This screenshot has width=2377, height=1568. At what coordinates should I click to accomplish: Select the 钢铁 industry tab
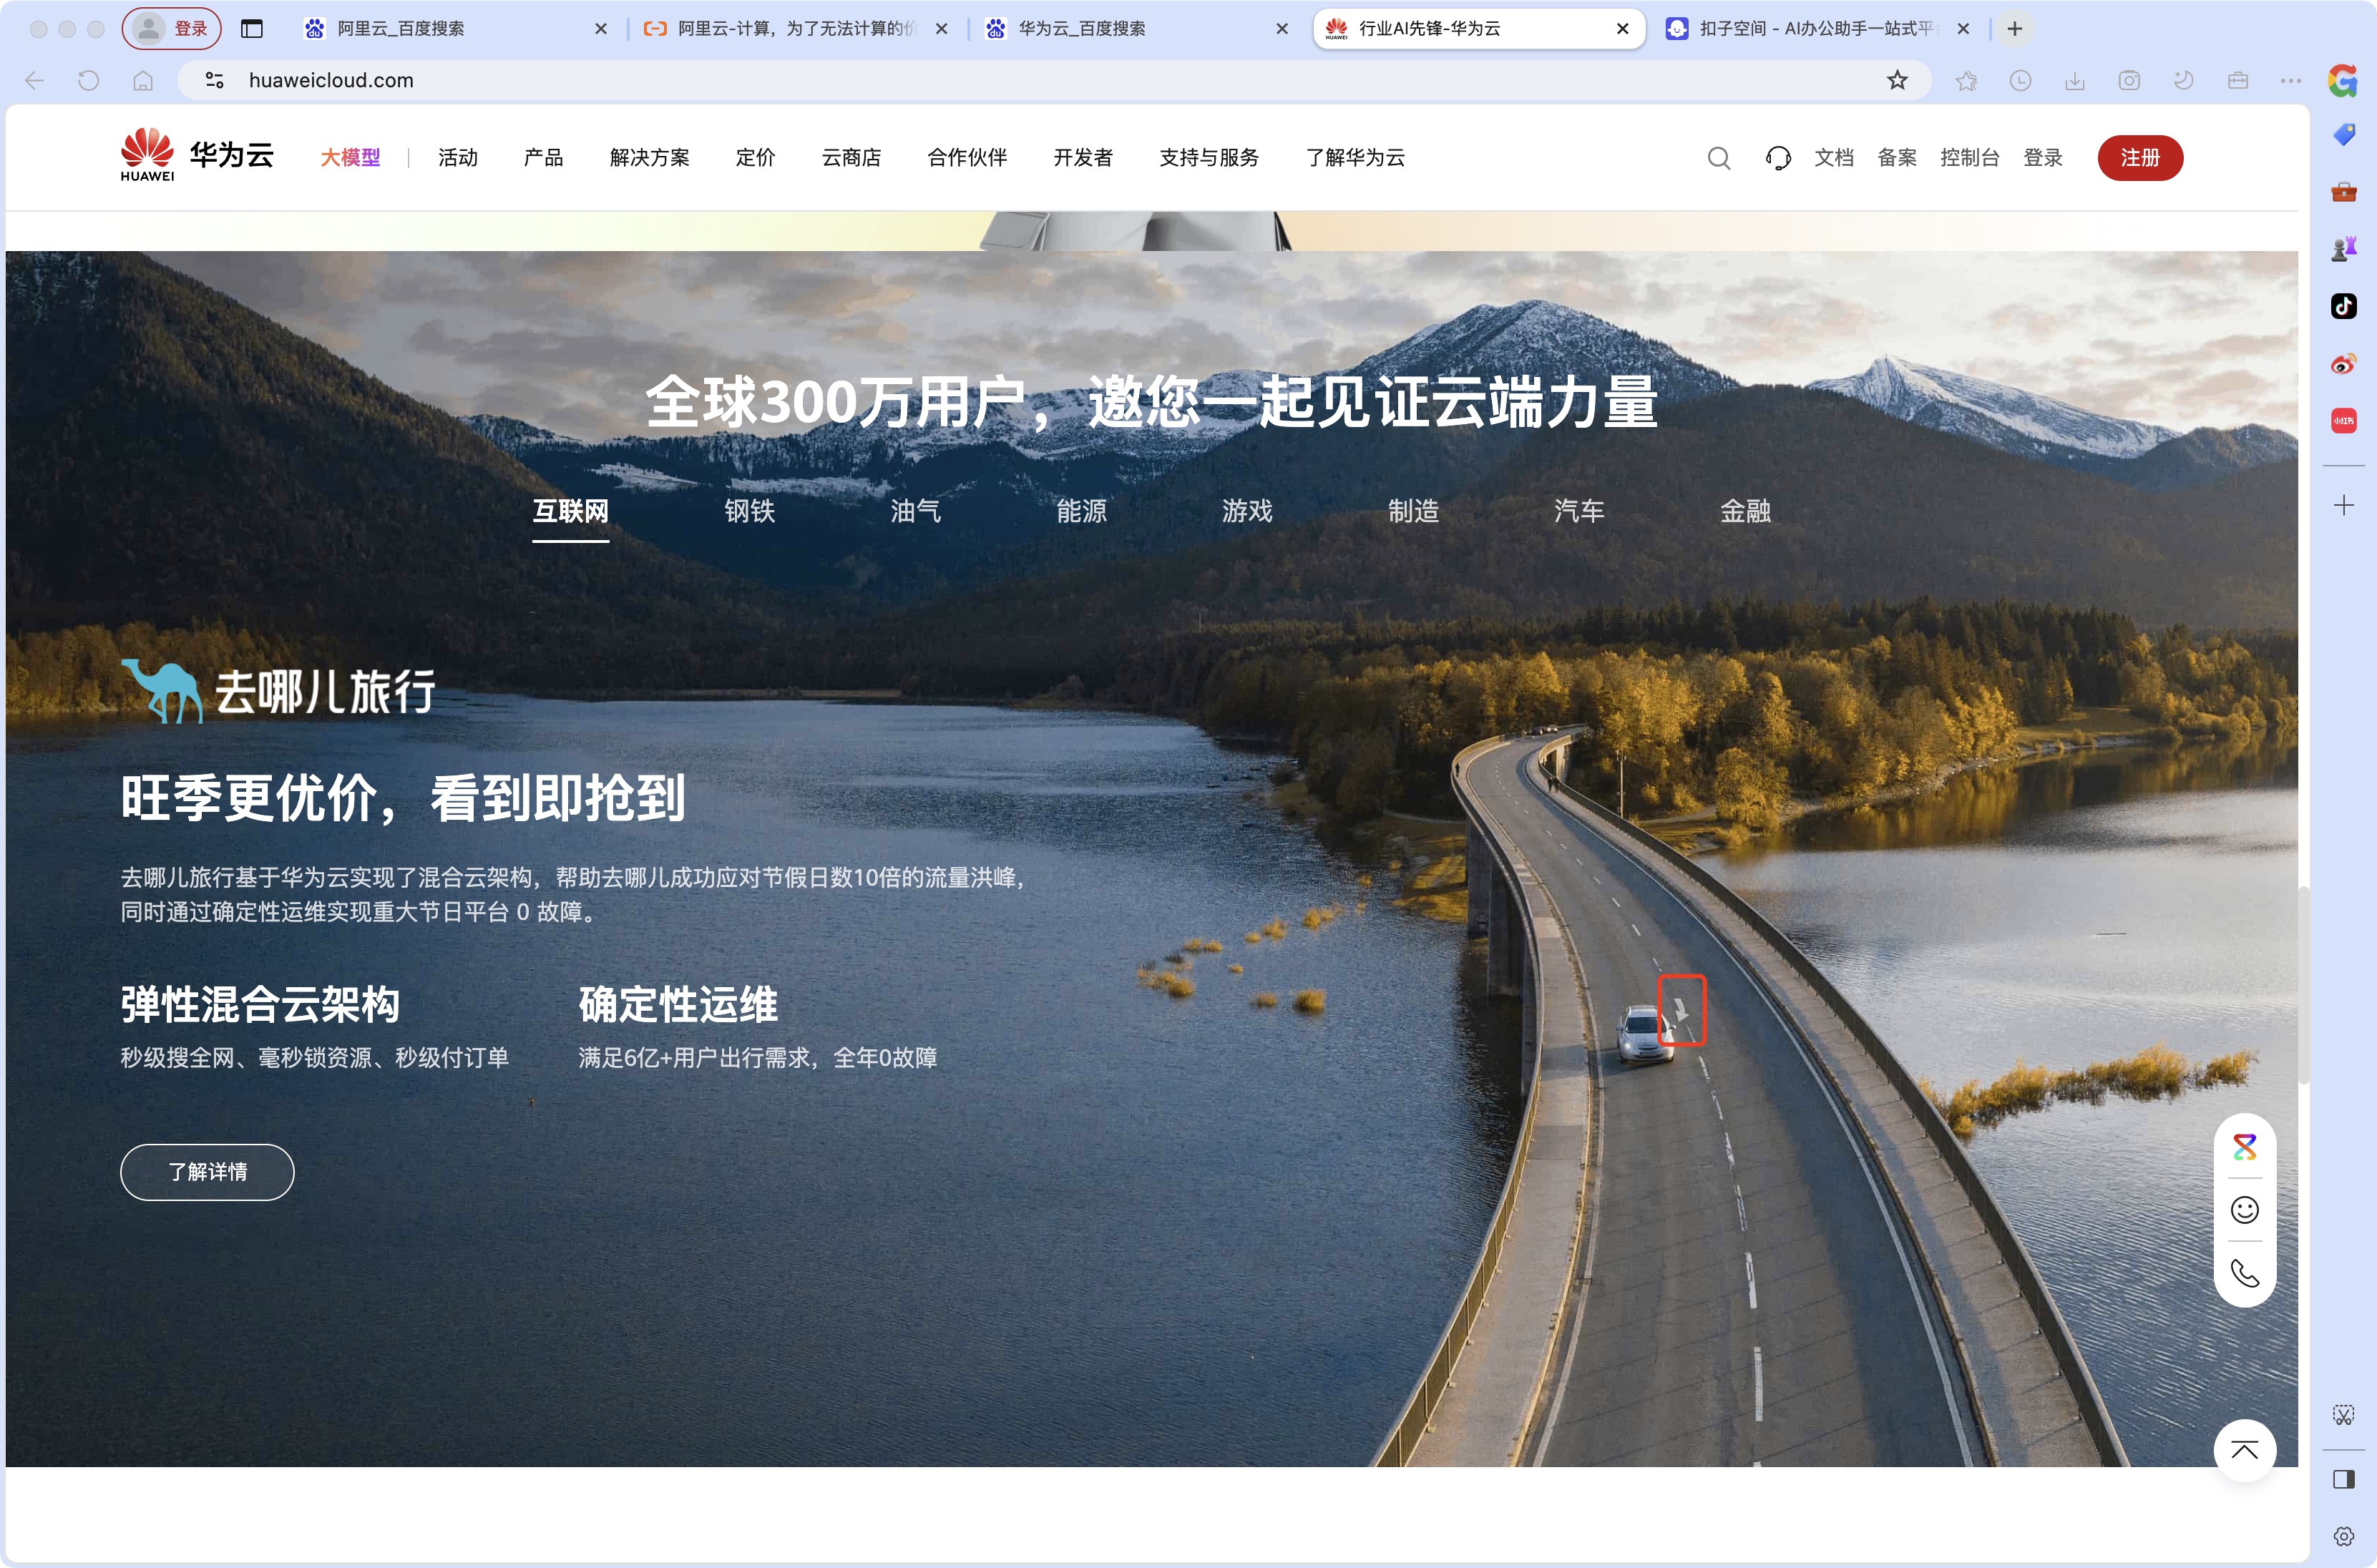point(749,511)
